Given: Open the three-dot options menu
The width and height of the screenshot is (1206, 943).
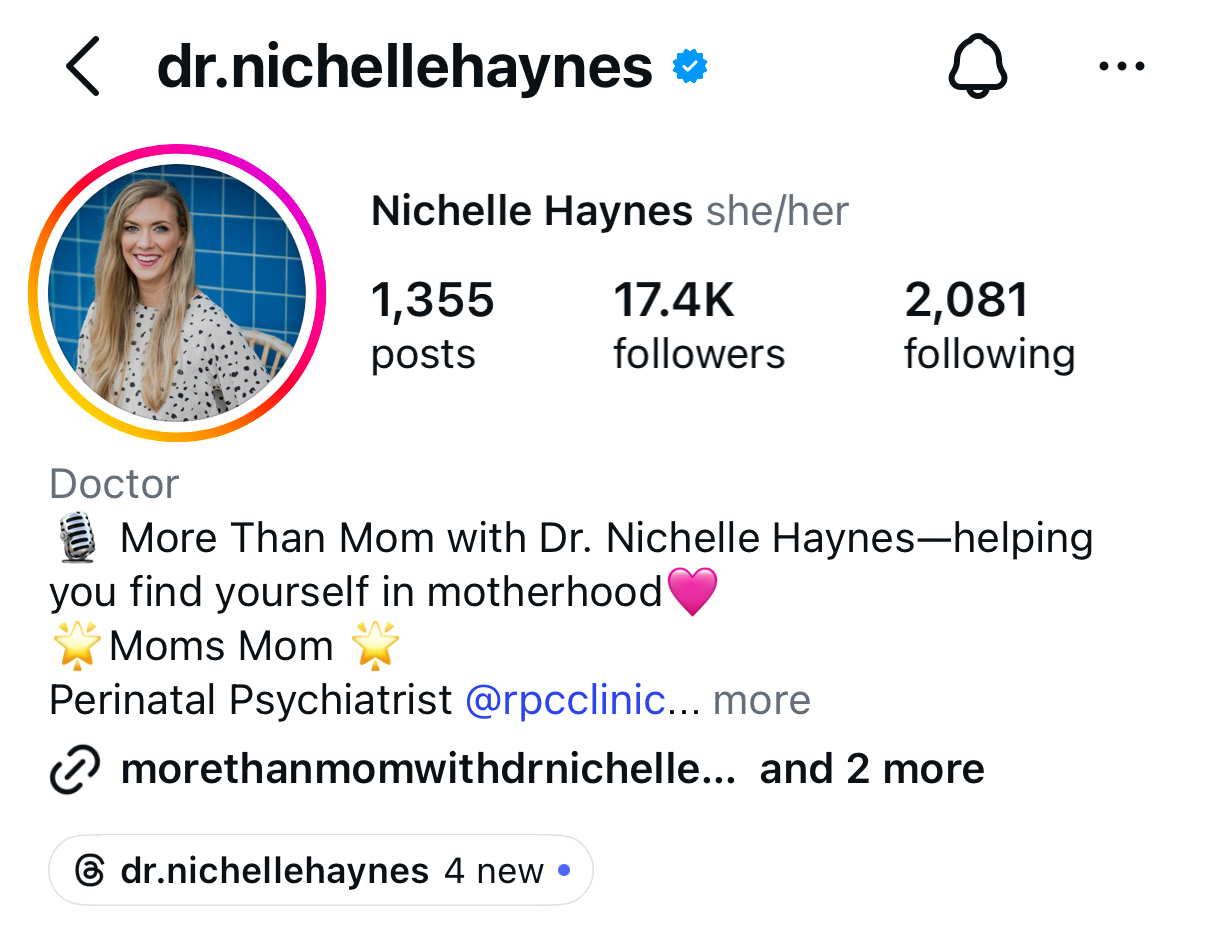Looking at the screenshot, I should 1122,68.
